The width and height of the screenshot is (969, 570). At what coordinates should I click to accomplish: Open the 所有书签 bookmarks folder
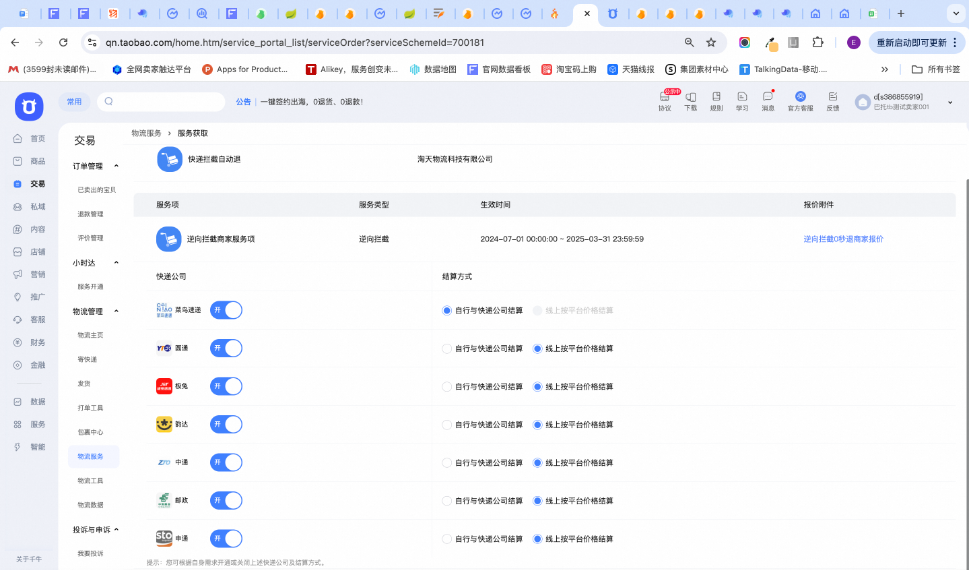click(936, 69)
